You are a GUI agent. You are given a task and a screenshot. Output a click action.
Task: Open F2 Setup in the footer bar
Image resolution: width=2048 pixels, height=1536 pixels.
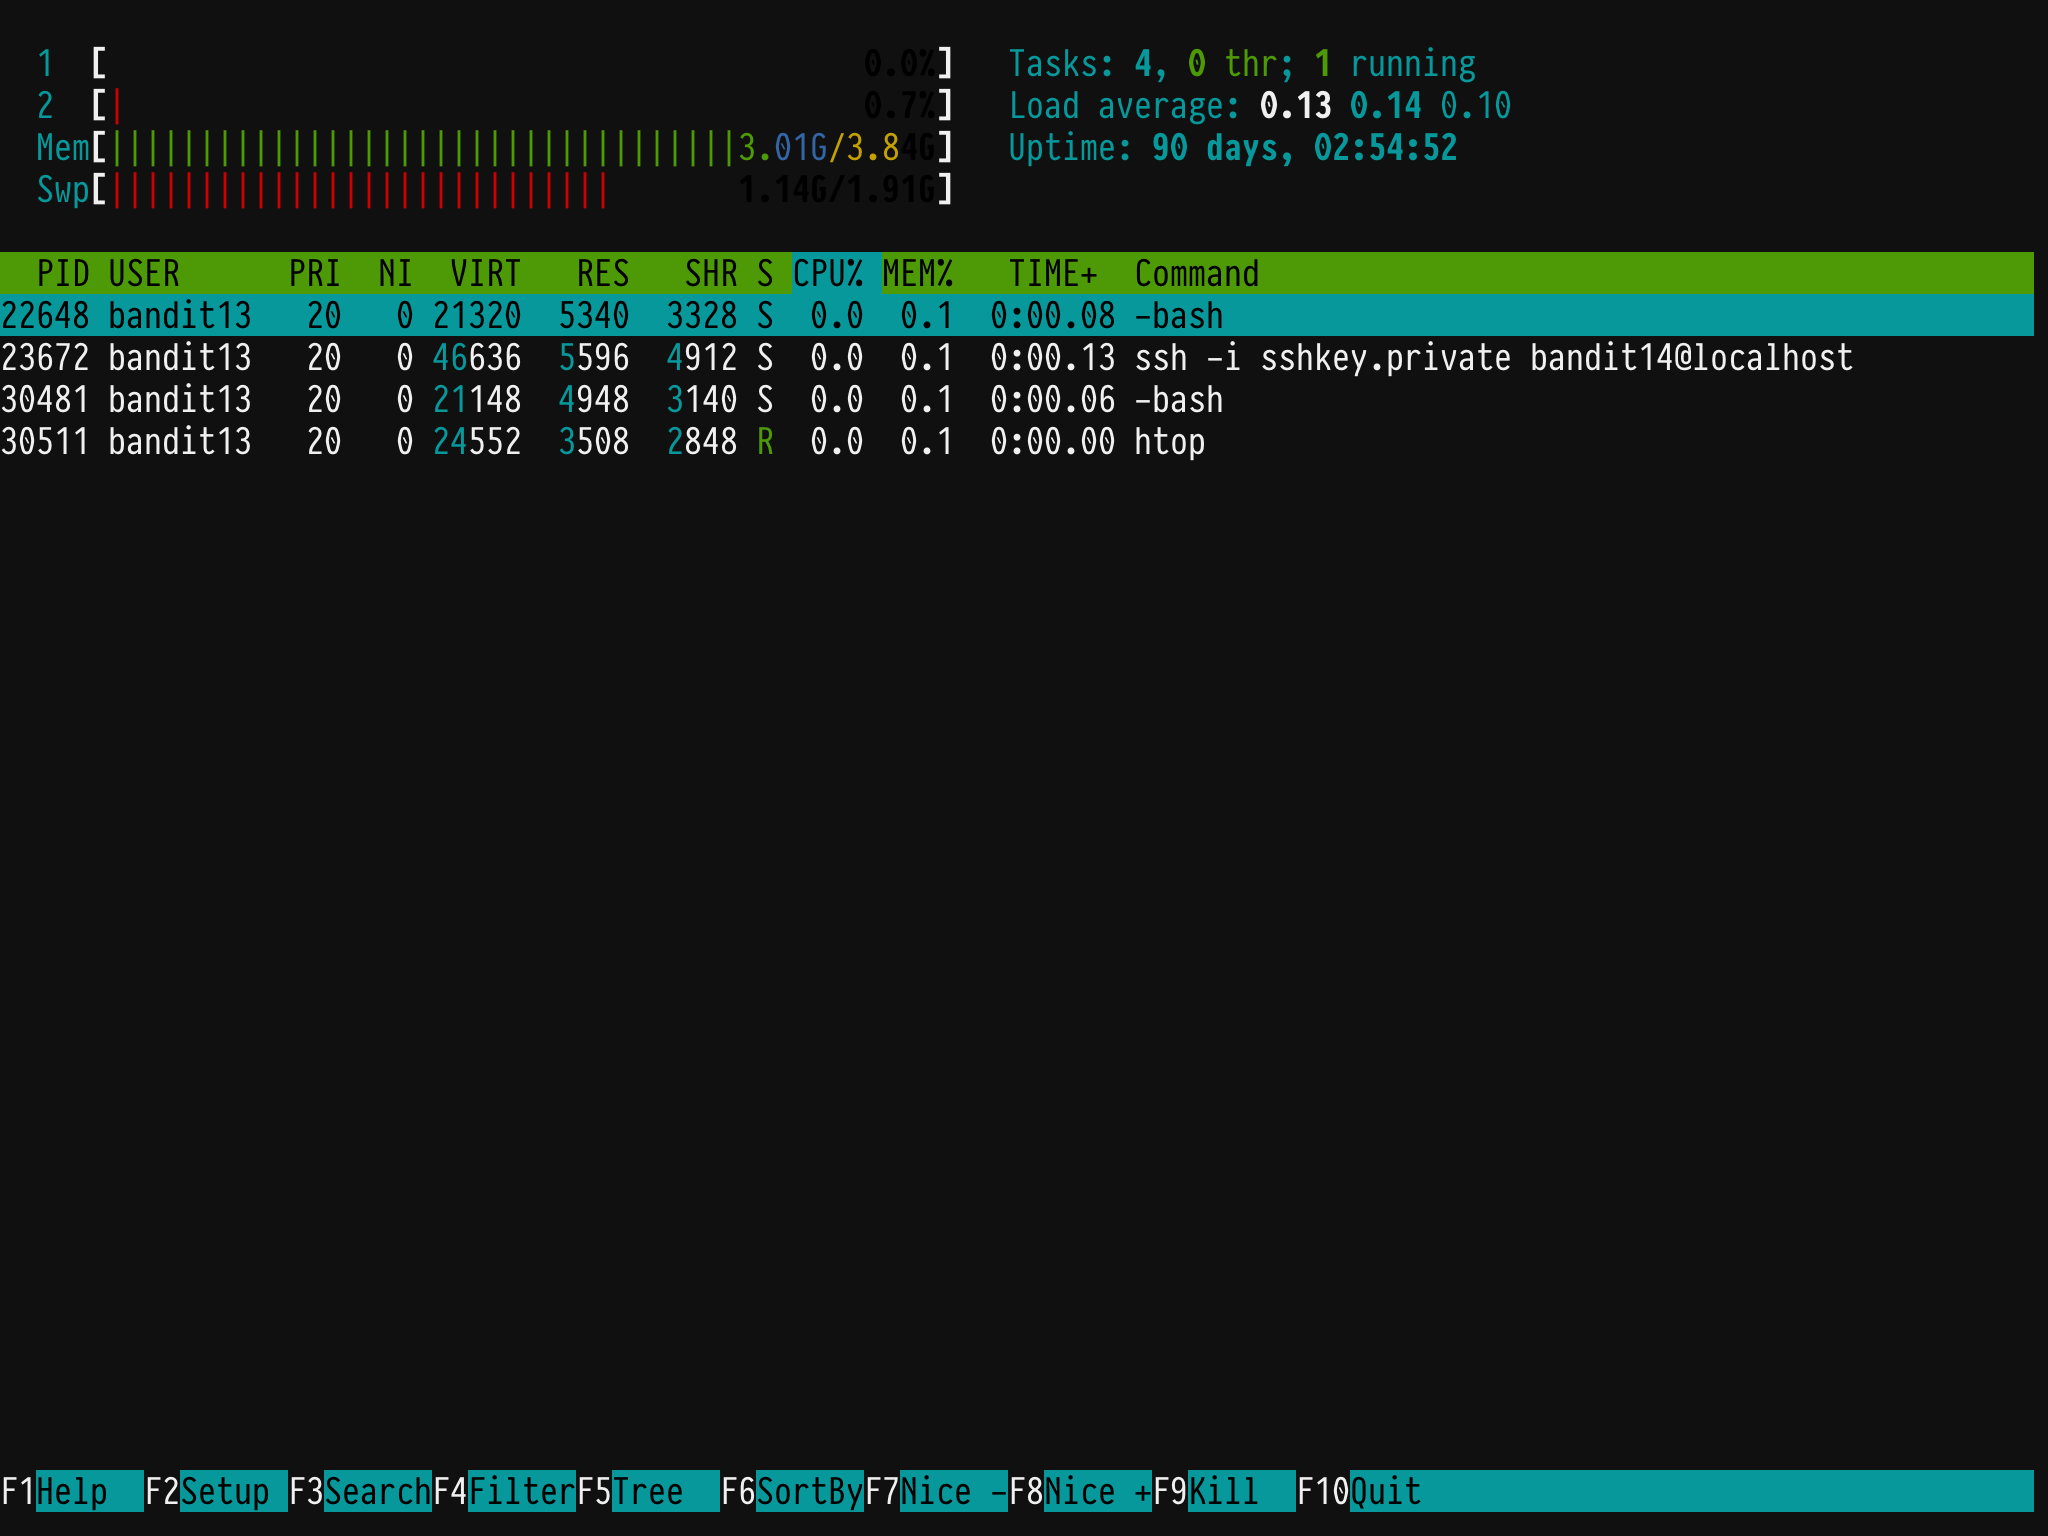pos(216,1491)
